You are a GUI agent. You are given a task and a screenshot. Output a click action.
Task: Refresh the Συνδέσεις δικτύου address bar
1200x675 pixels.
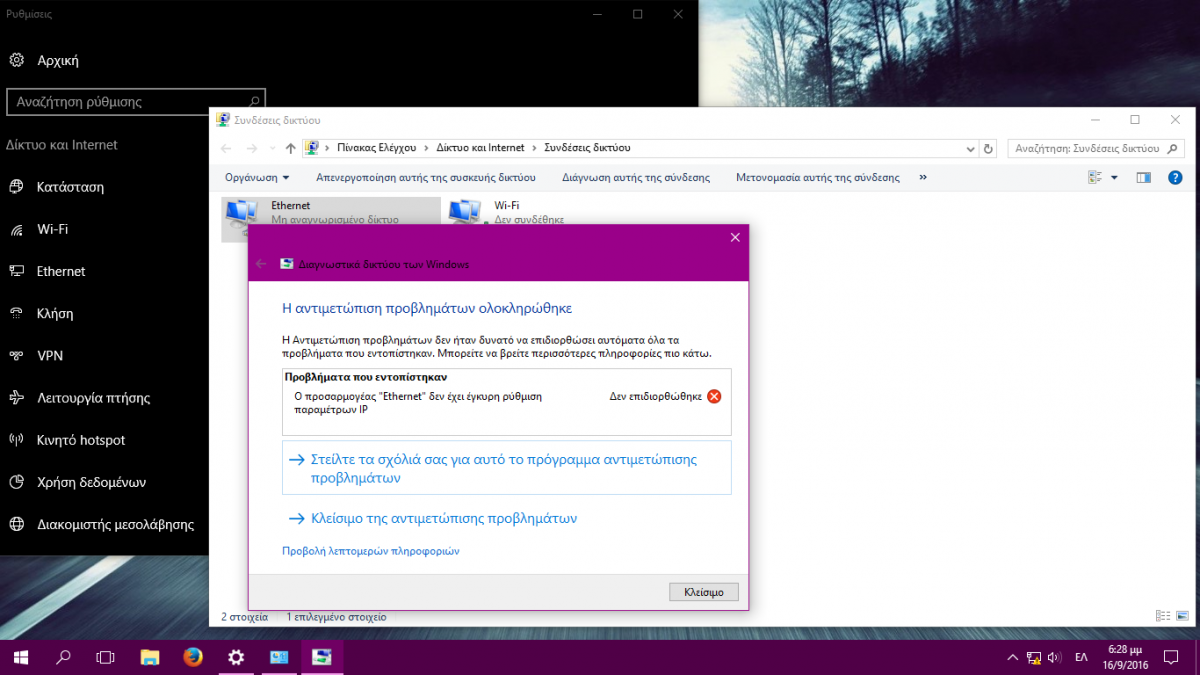pyautogui.click(x=988, y=148)
